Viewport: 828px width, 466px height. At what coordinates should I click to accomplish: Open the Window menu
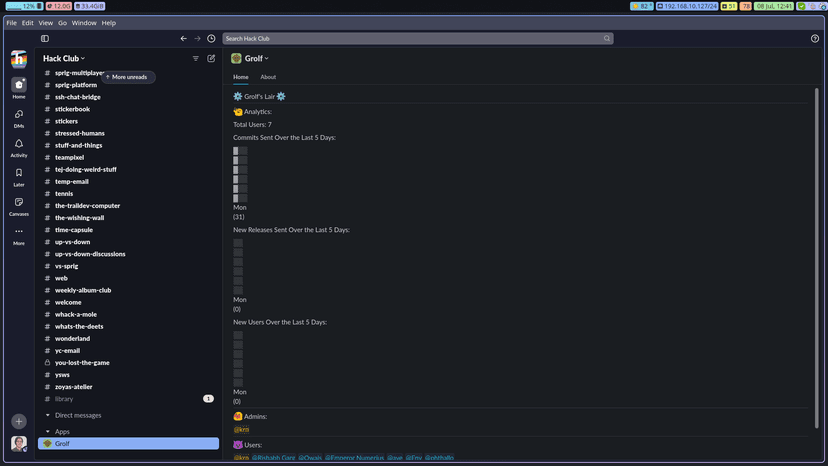pyautogui.click(x=84, y=22)
